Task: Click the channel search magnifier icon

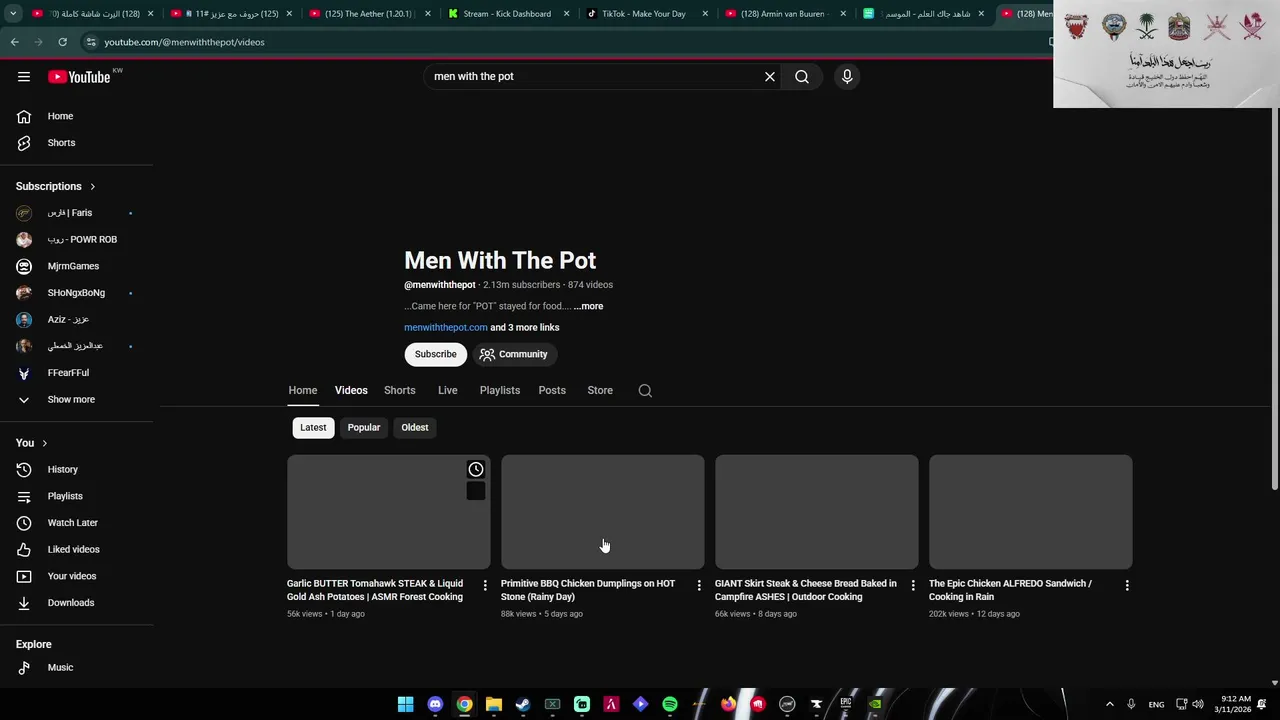Action: pyautogui.click(x=645, y=391)
